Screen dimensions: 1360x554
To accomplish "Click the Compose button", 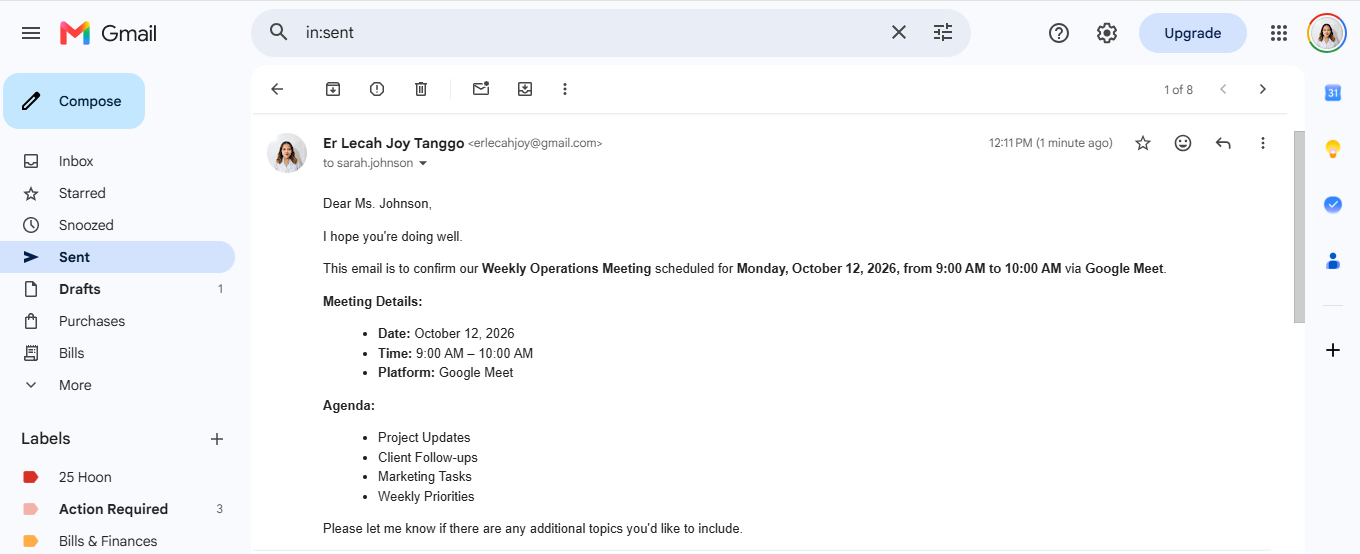I will (x=74, y=101).
